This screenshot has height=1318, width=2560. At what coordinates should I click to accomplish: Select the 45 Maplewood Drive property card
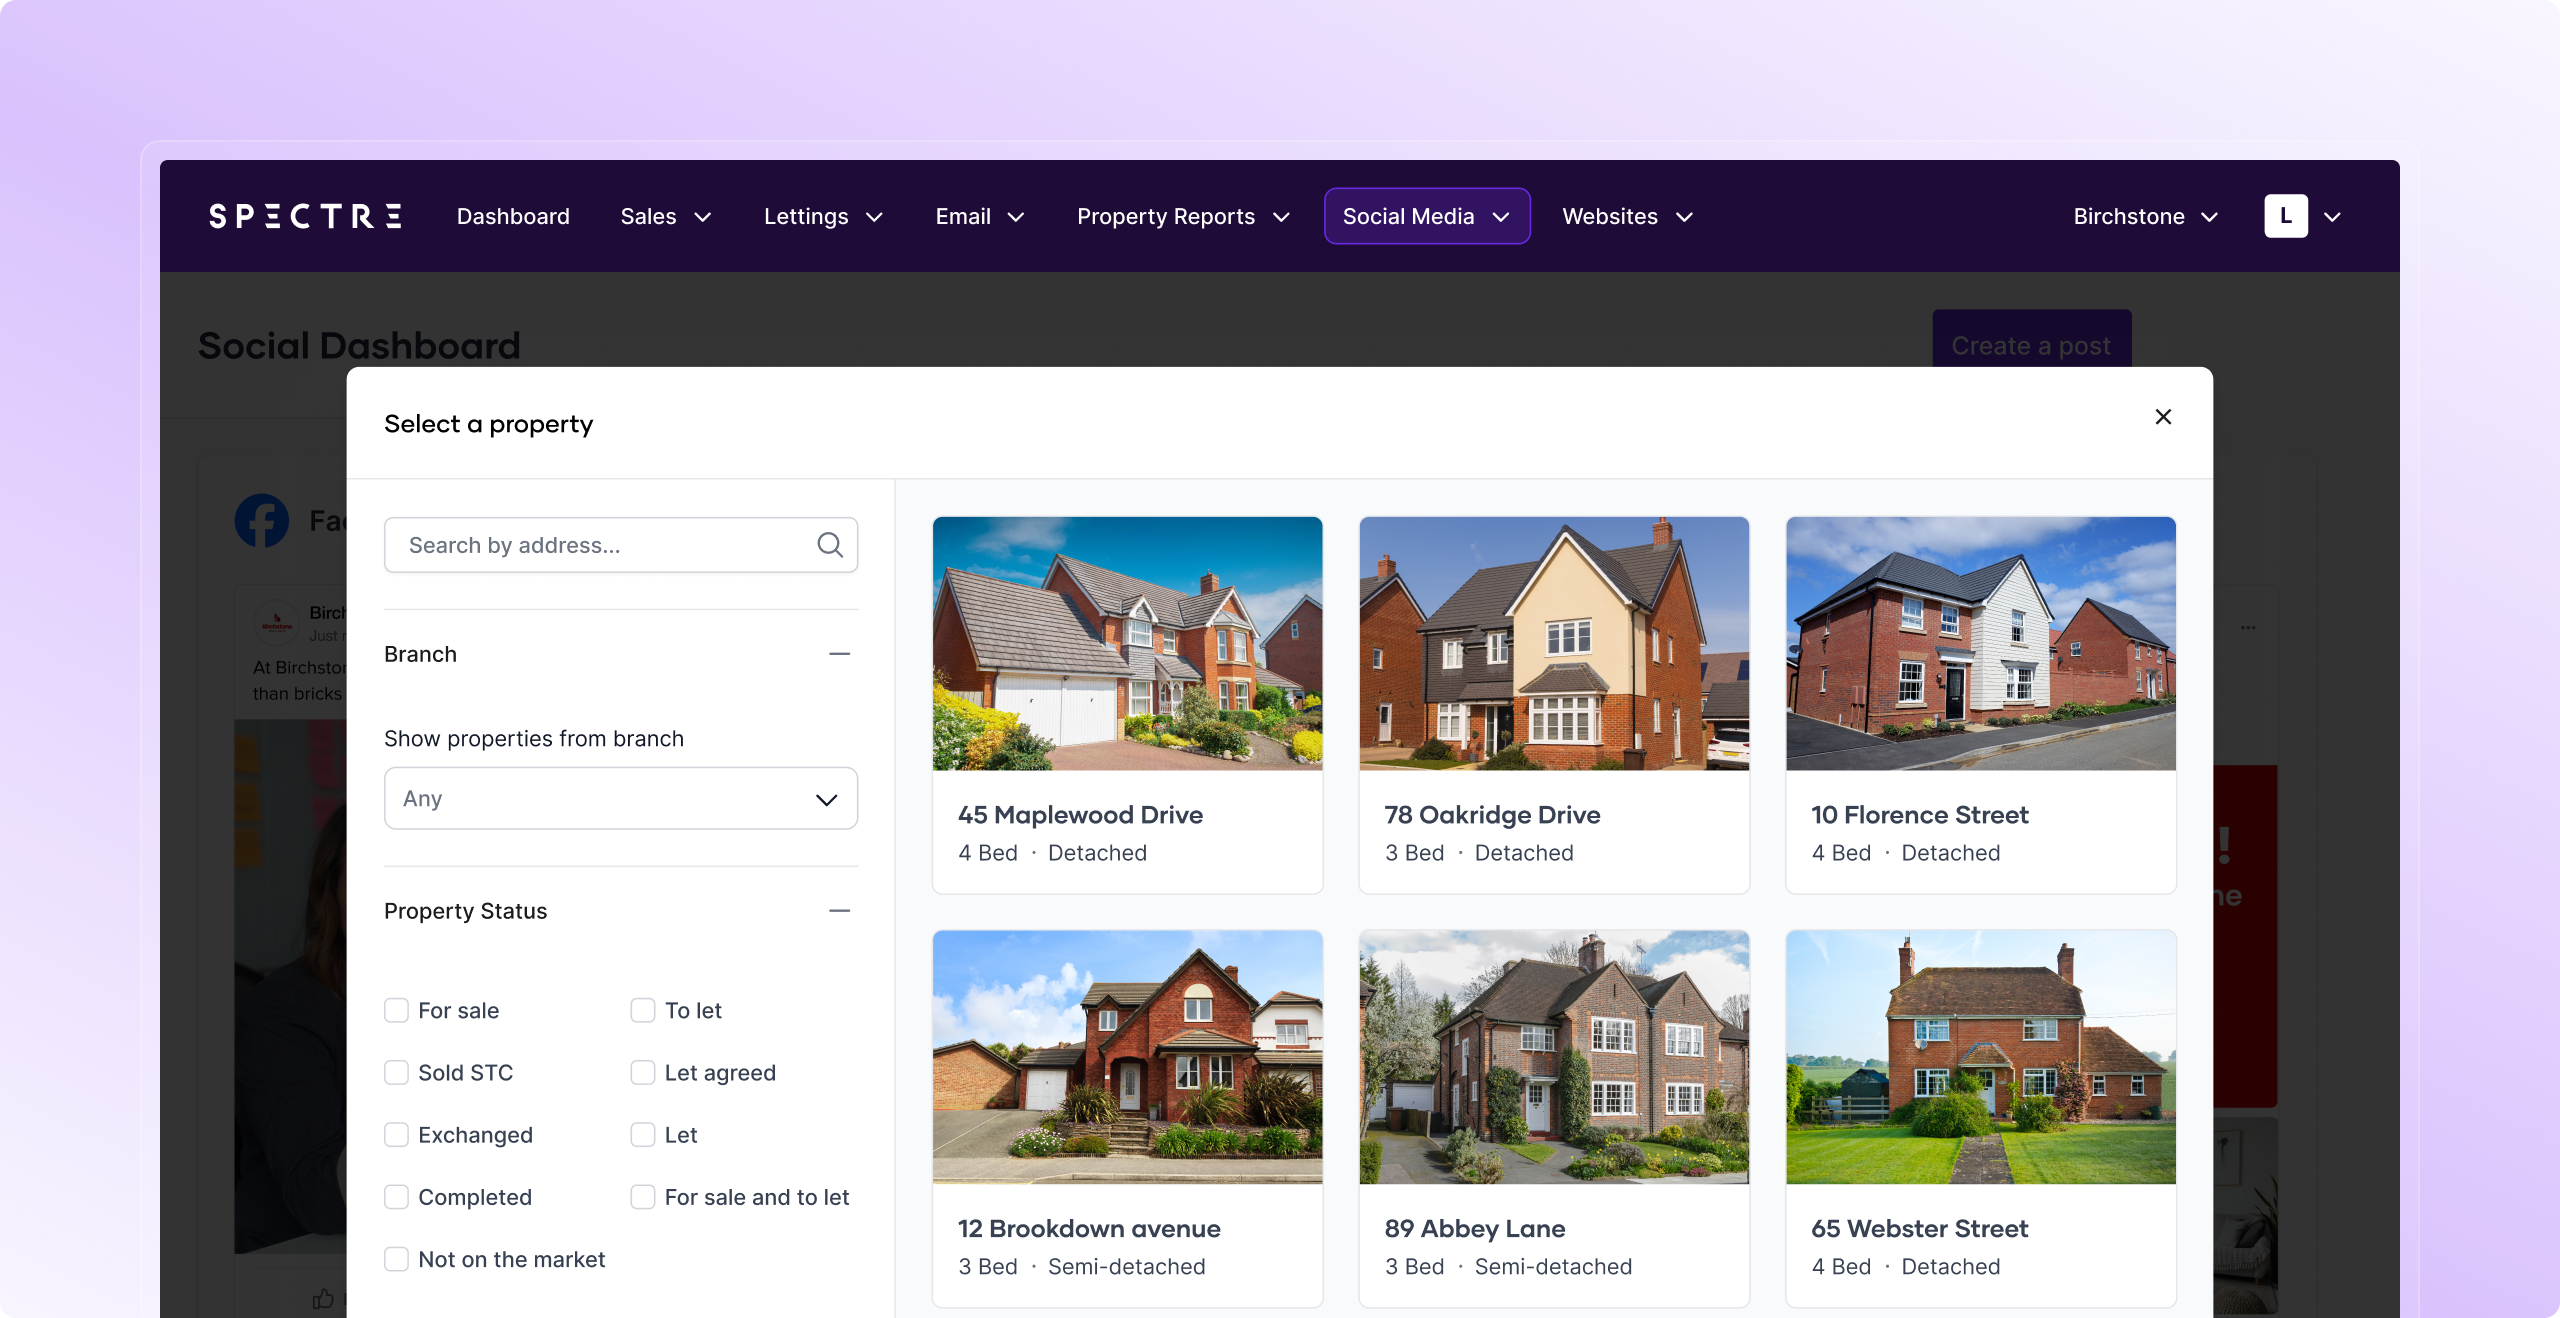(x=1127, y=704)
